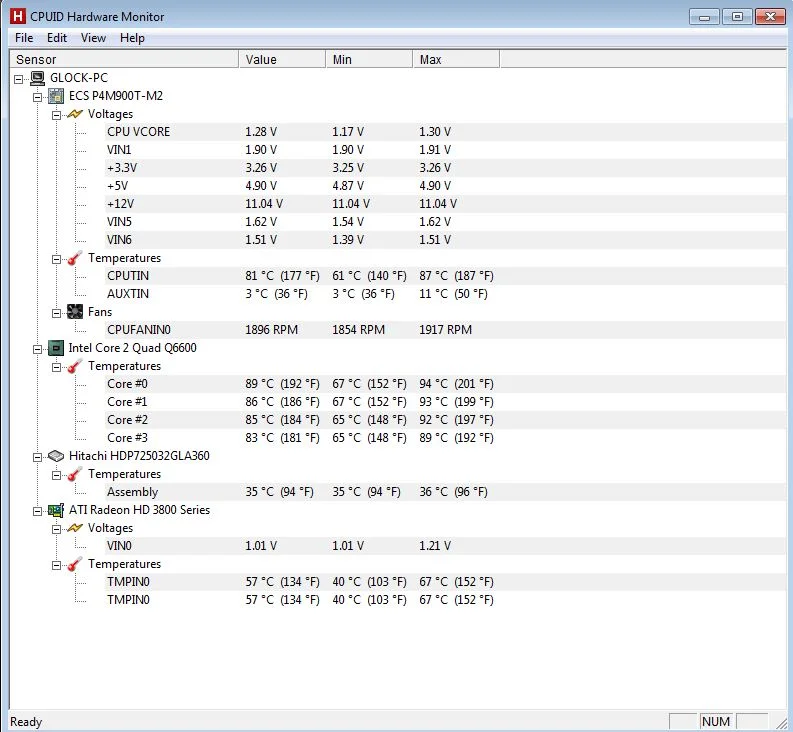
Task: Click the CPUID Hardware Monitor title icon
Action: click(18, 16)
